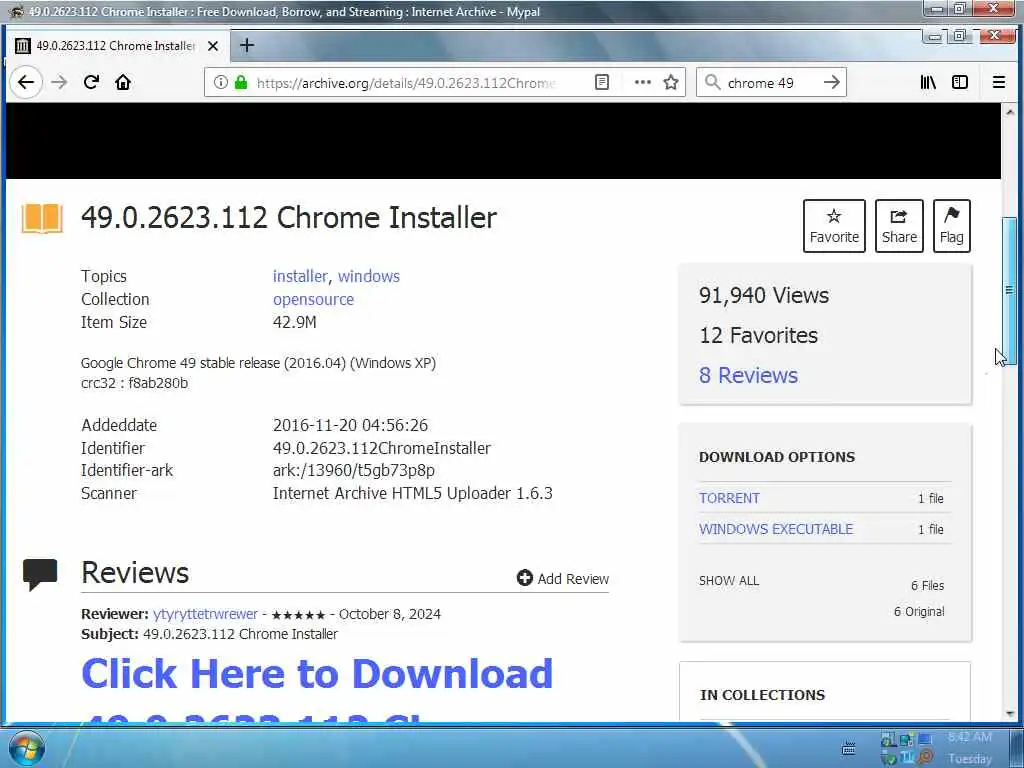Open the installer topic link
The image size is (1024, 768).
[x=300, y=276]
